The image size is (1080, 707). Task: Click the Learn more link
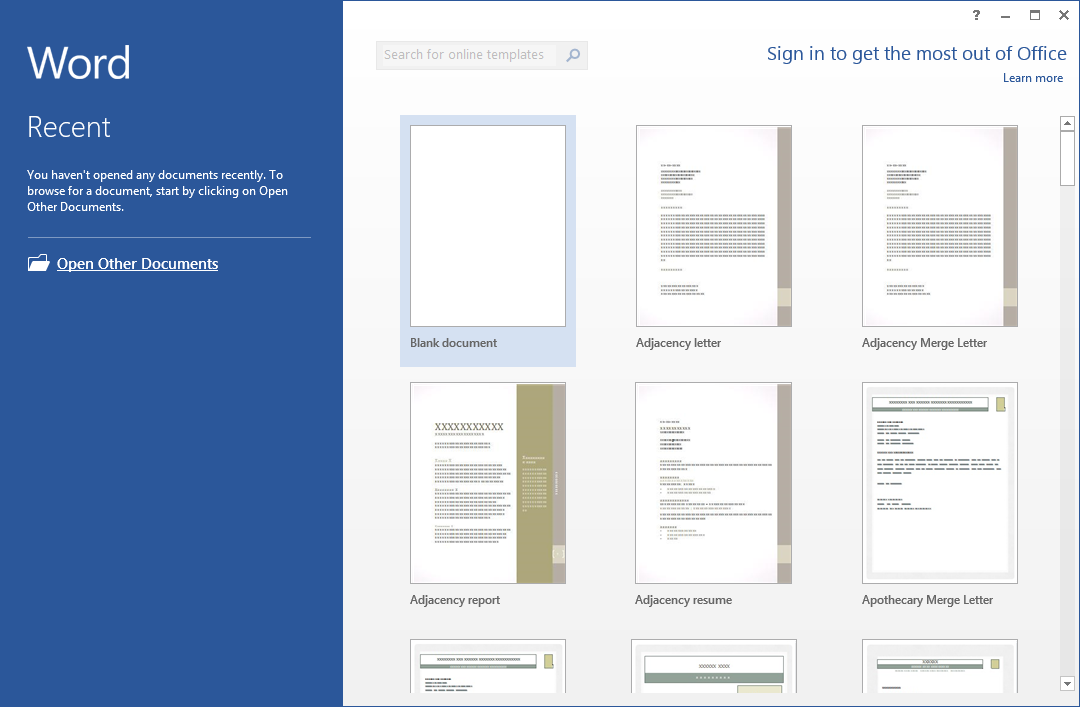click(1032, 77)
